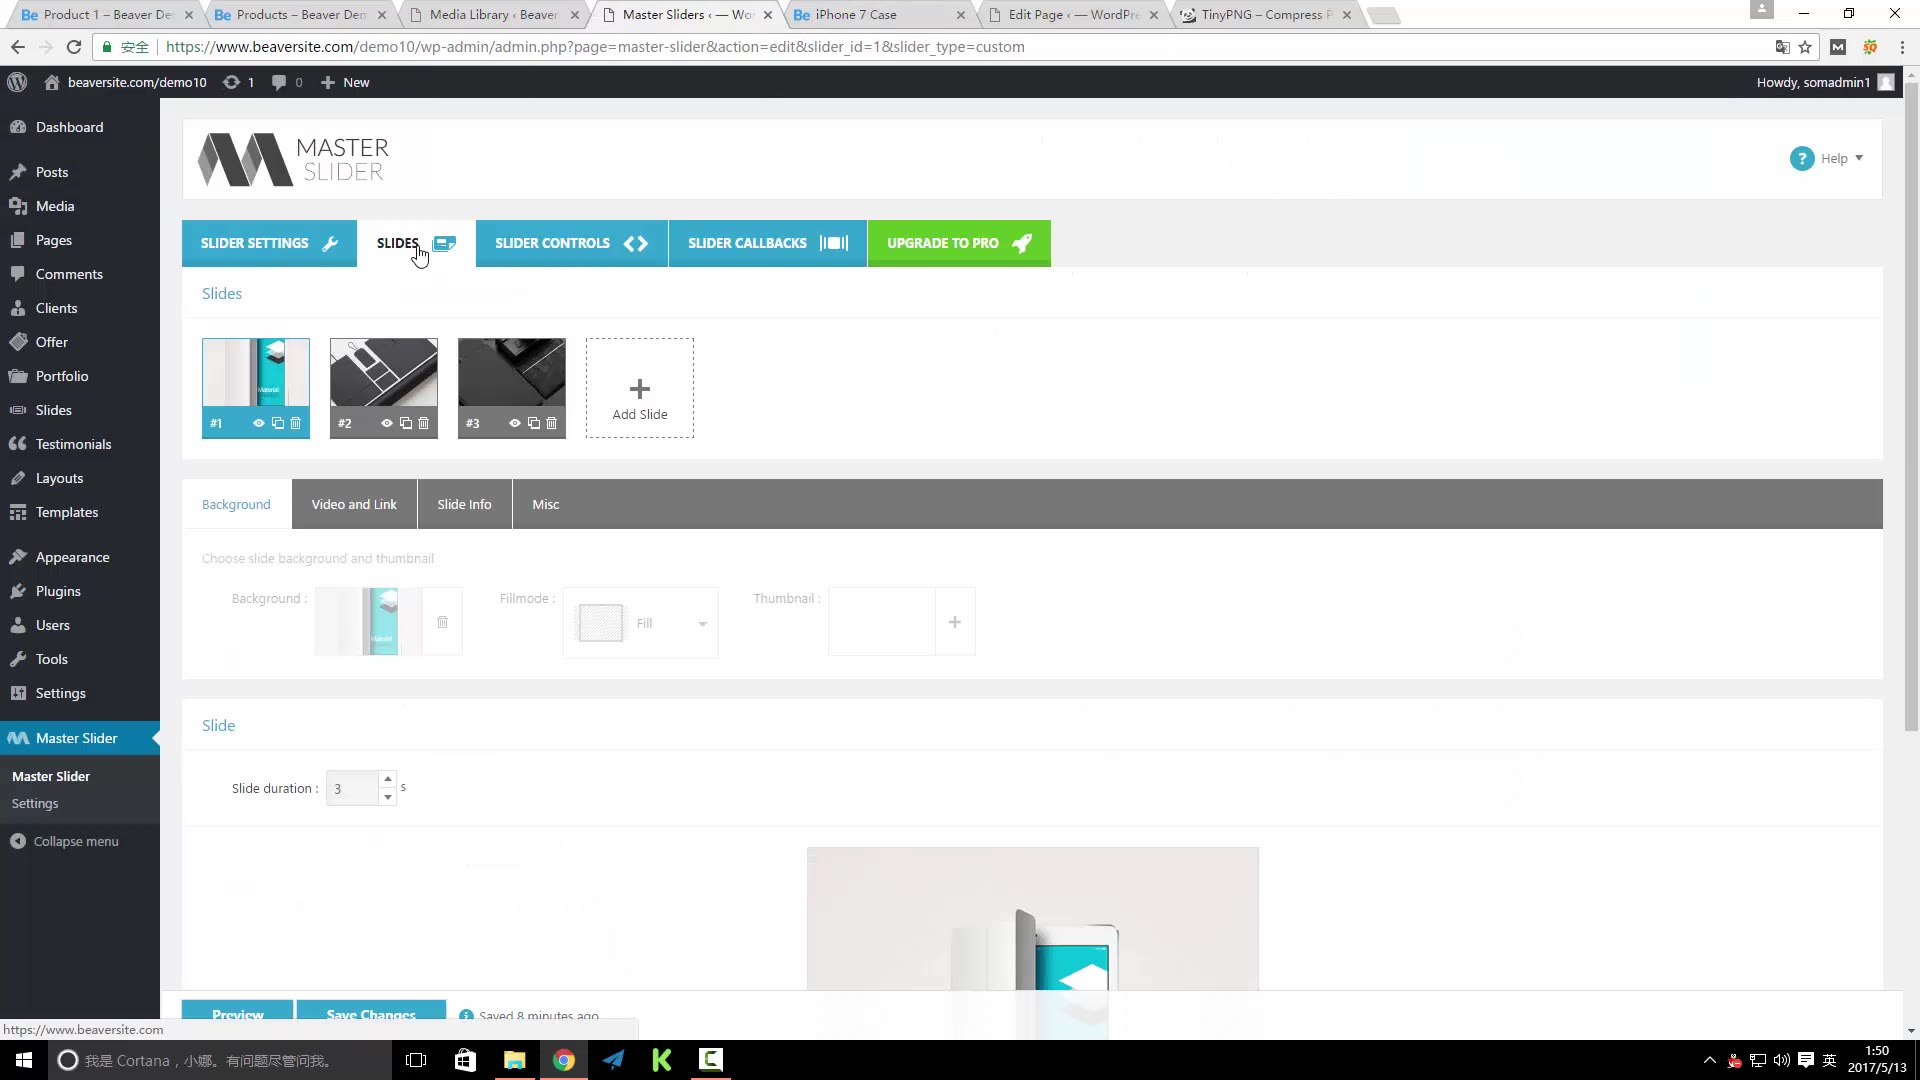Screen dimensions: 1920x1080
Task: Click the Tools sidebar icon
Action: (x=18, y=659)
